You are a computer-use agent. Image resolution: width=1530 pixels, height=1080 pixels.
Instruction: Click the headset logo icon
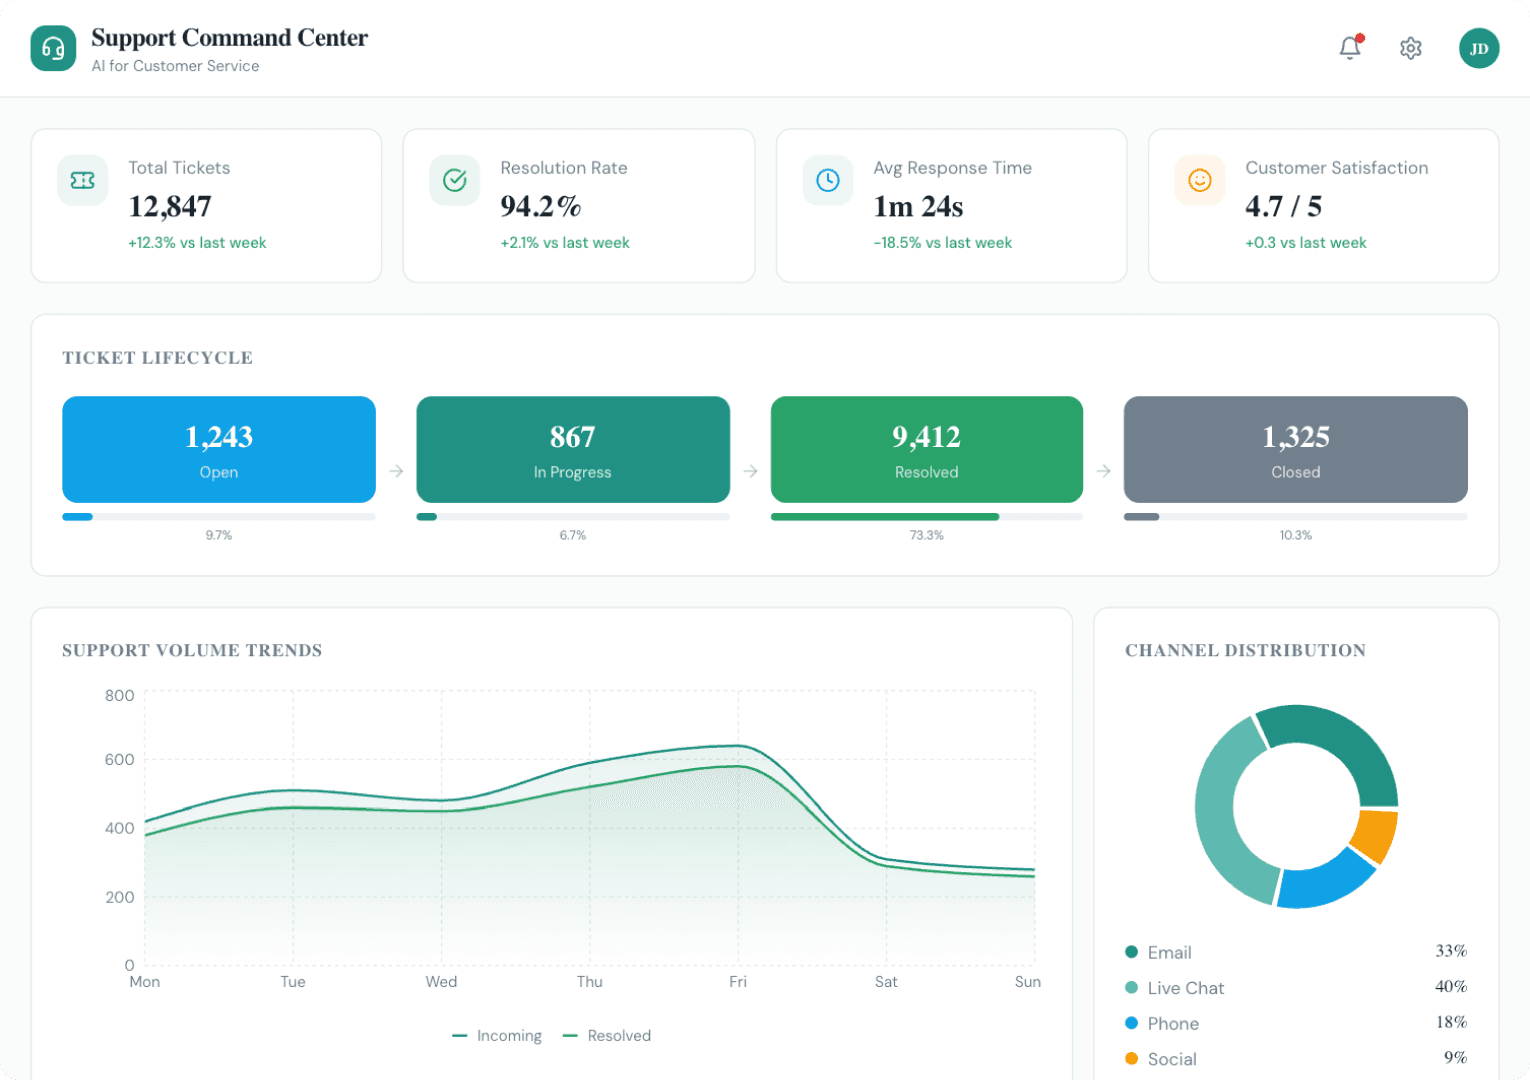(x=53, y=48)
